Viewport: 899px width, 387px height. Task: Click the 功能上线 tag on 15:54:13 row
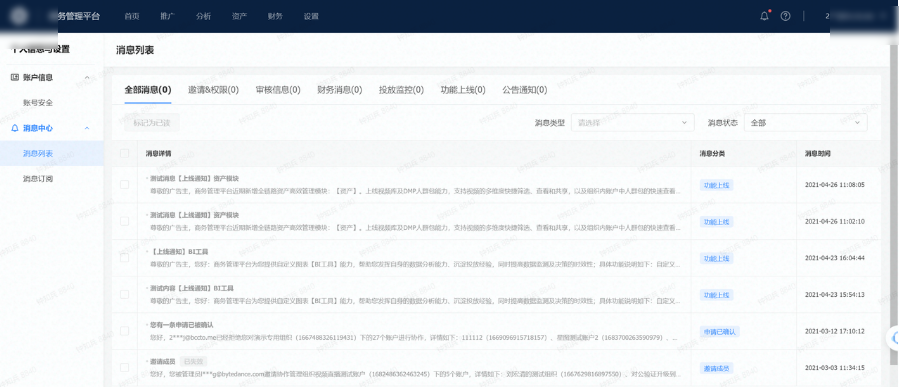pos(716,295)
